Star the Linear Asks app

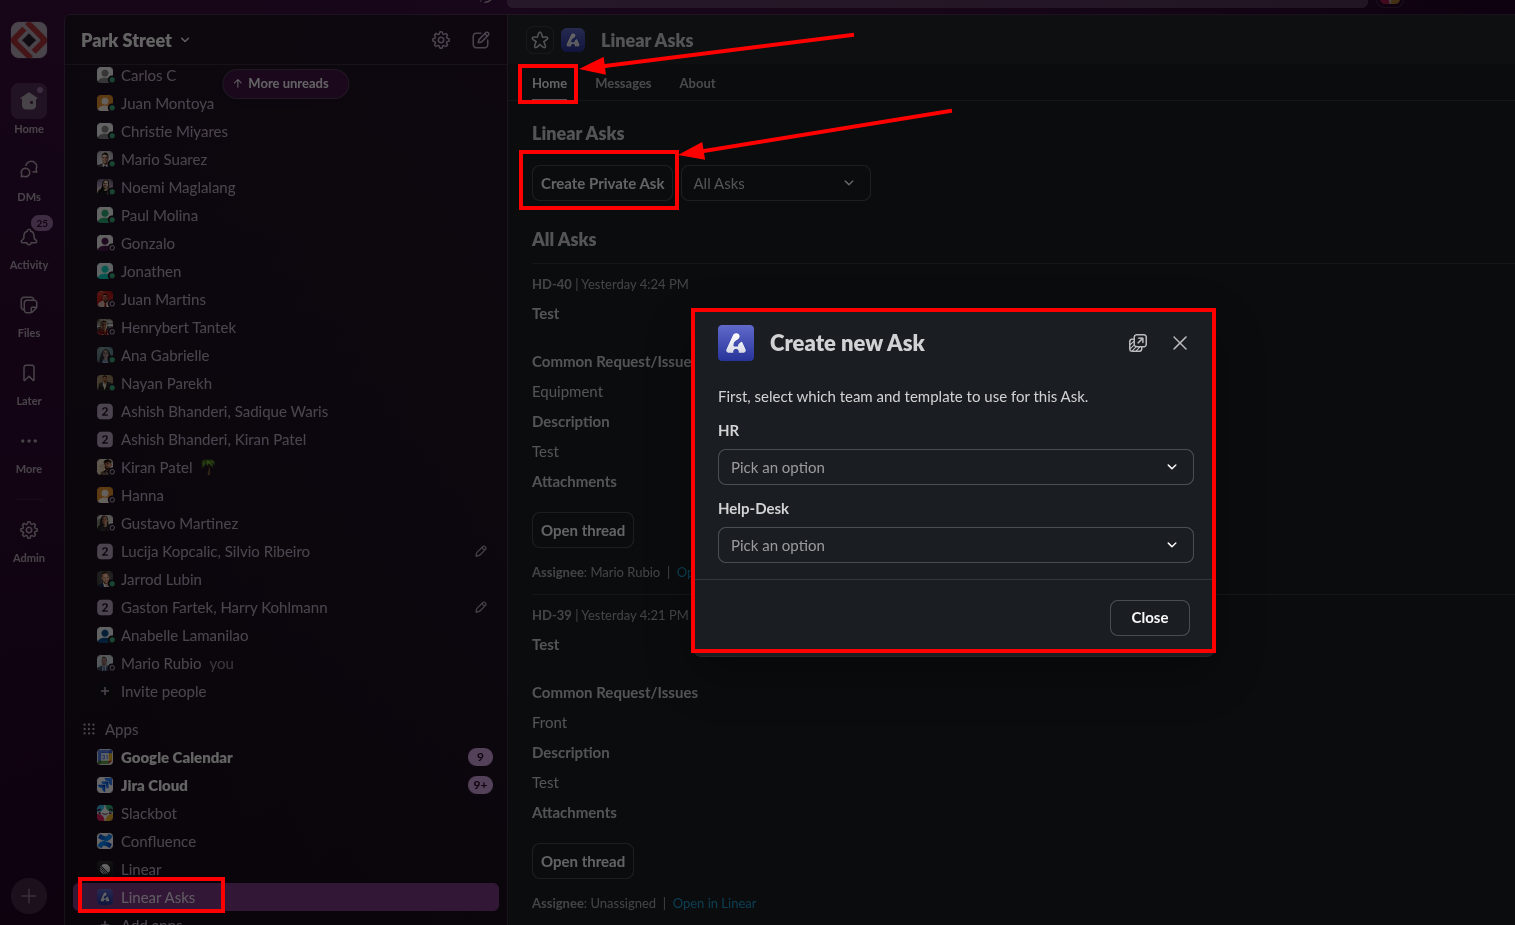540,40
